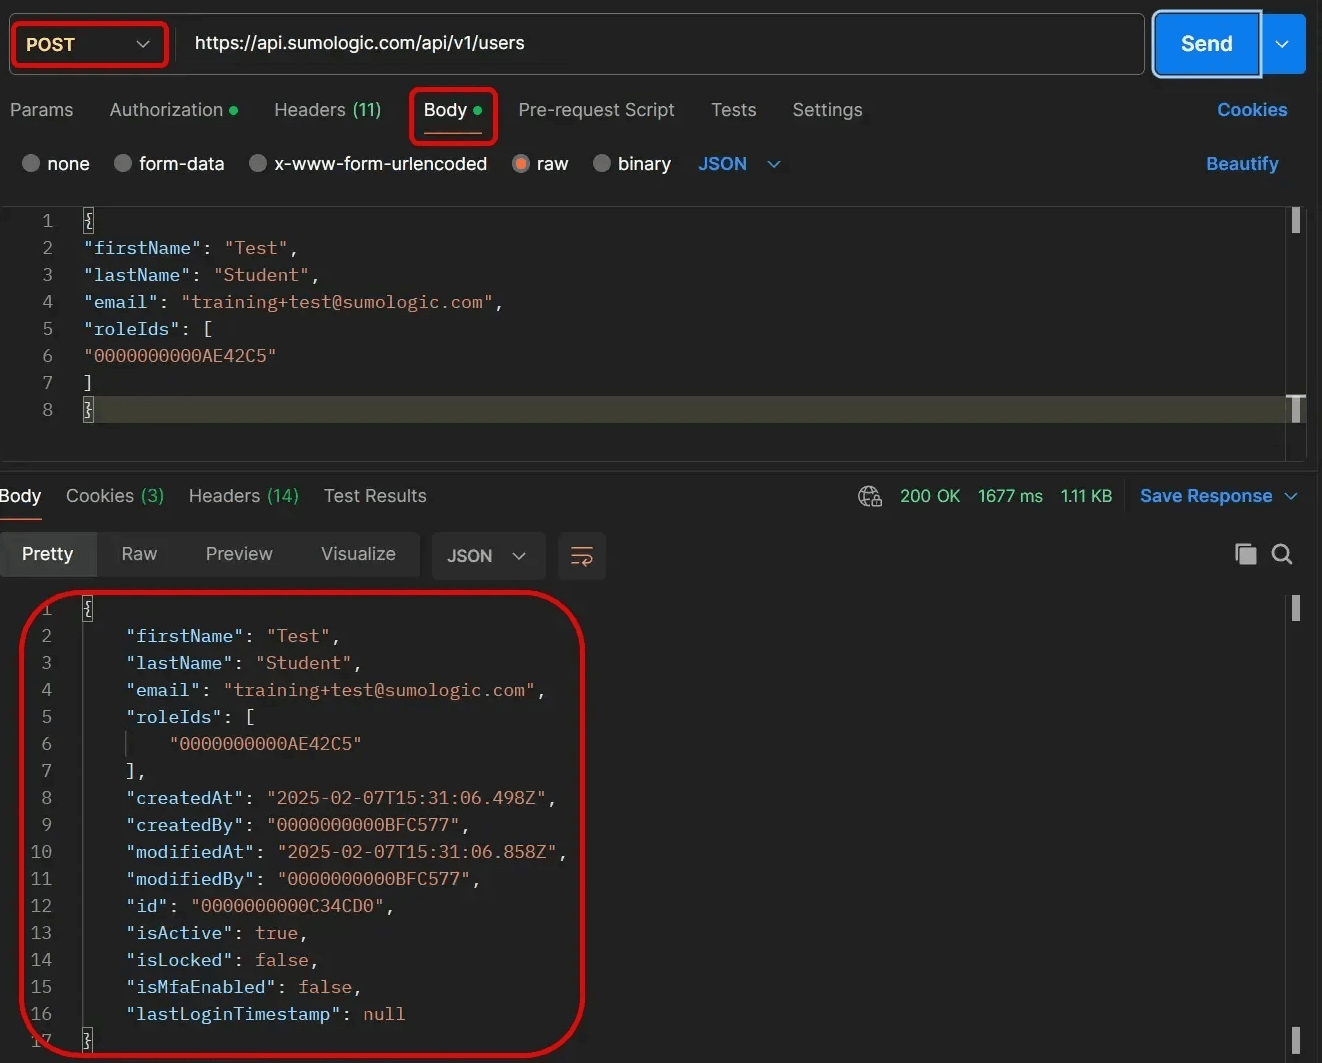Open the search in response body icon
Screen dimensions: 1322x1063
(x=1281, y=553)
